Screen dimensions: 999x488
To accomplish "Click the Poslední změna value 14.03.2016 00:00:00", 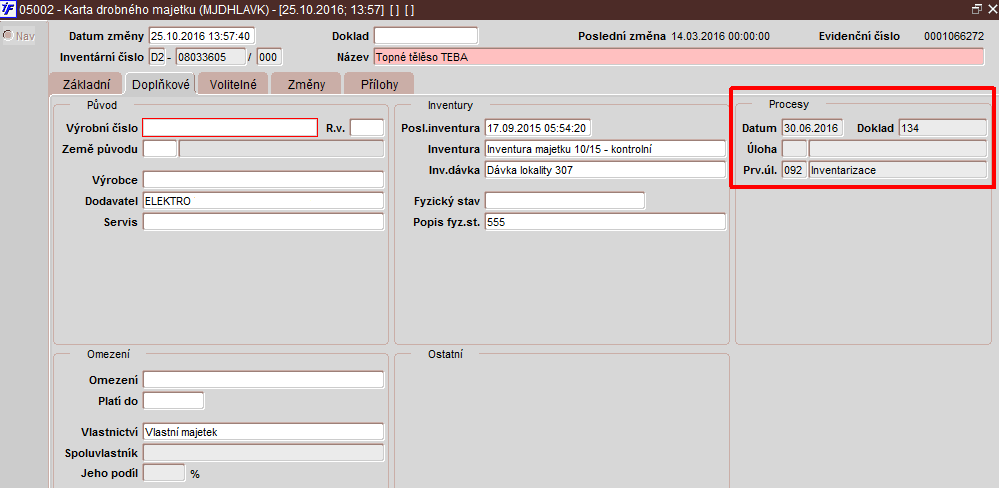I will point(721,36).
